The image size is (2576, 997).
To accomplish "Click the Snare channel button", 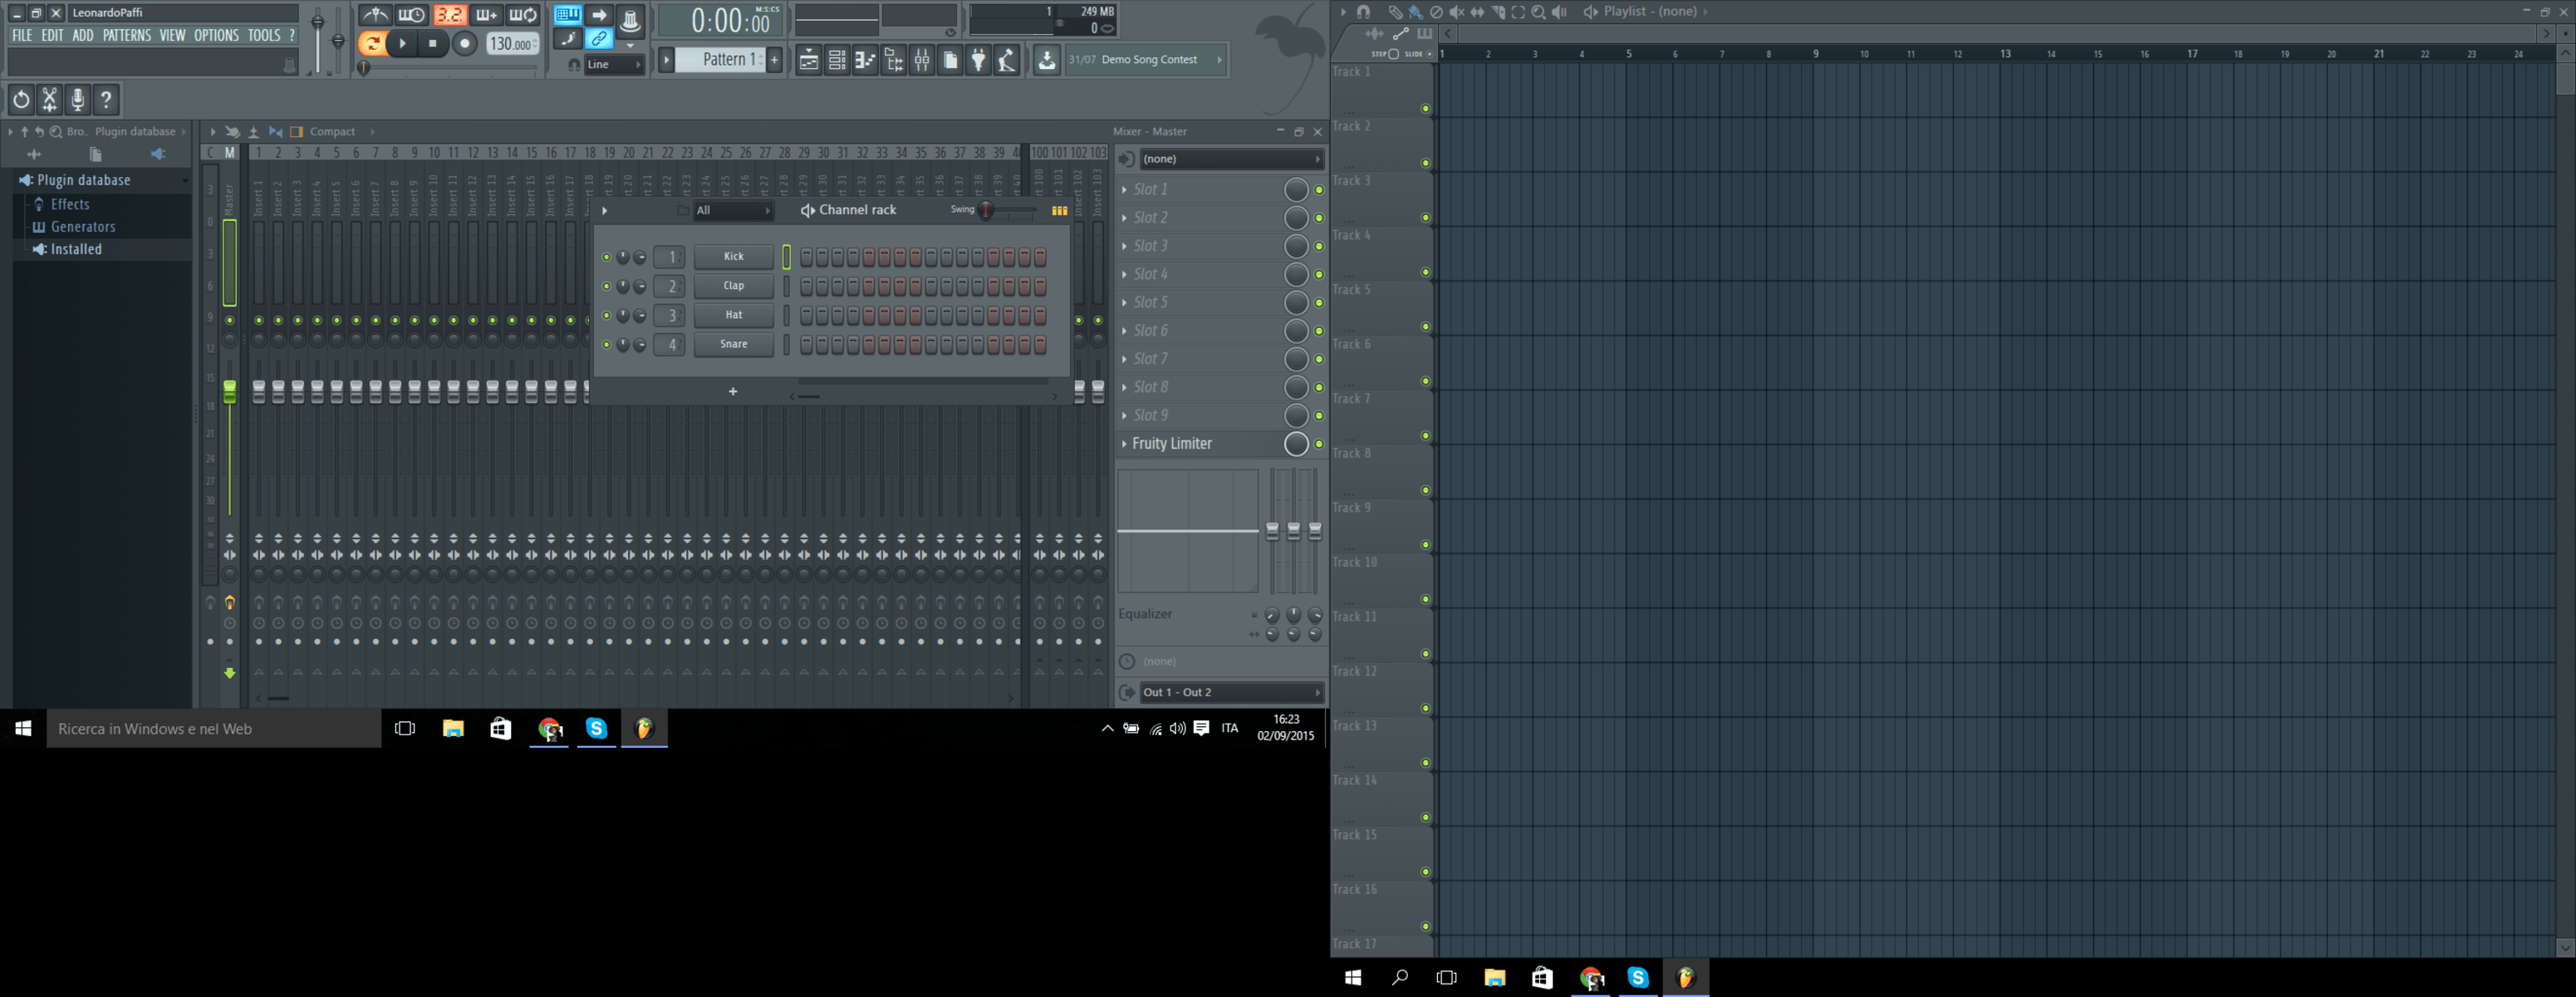I will click(x=734, y=344).
